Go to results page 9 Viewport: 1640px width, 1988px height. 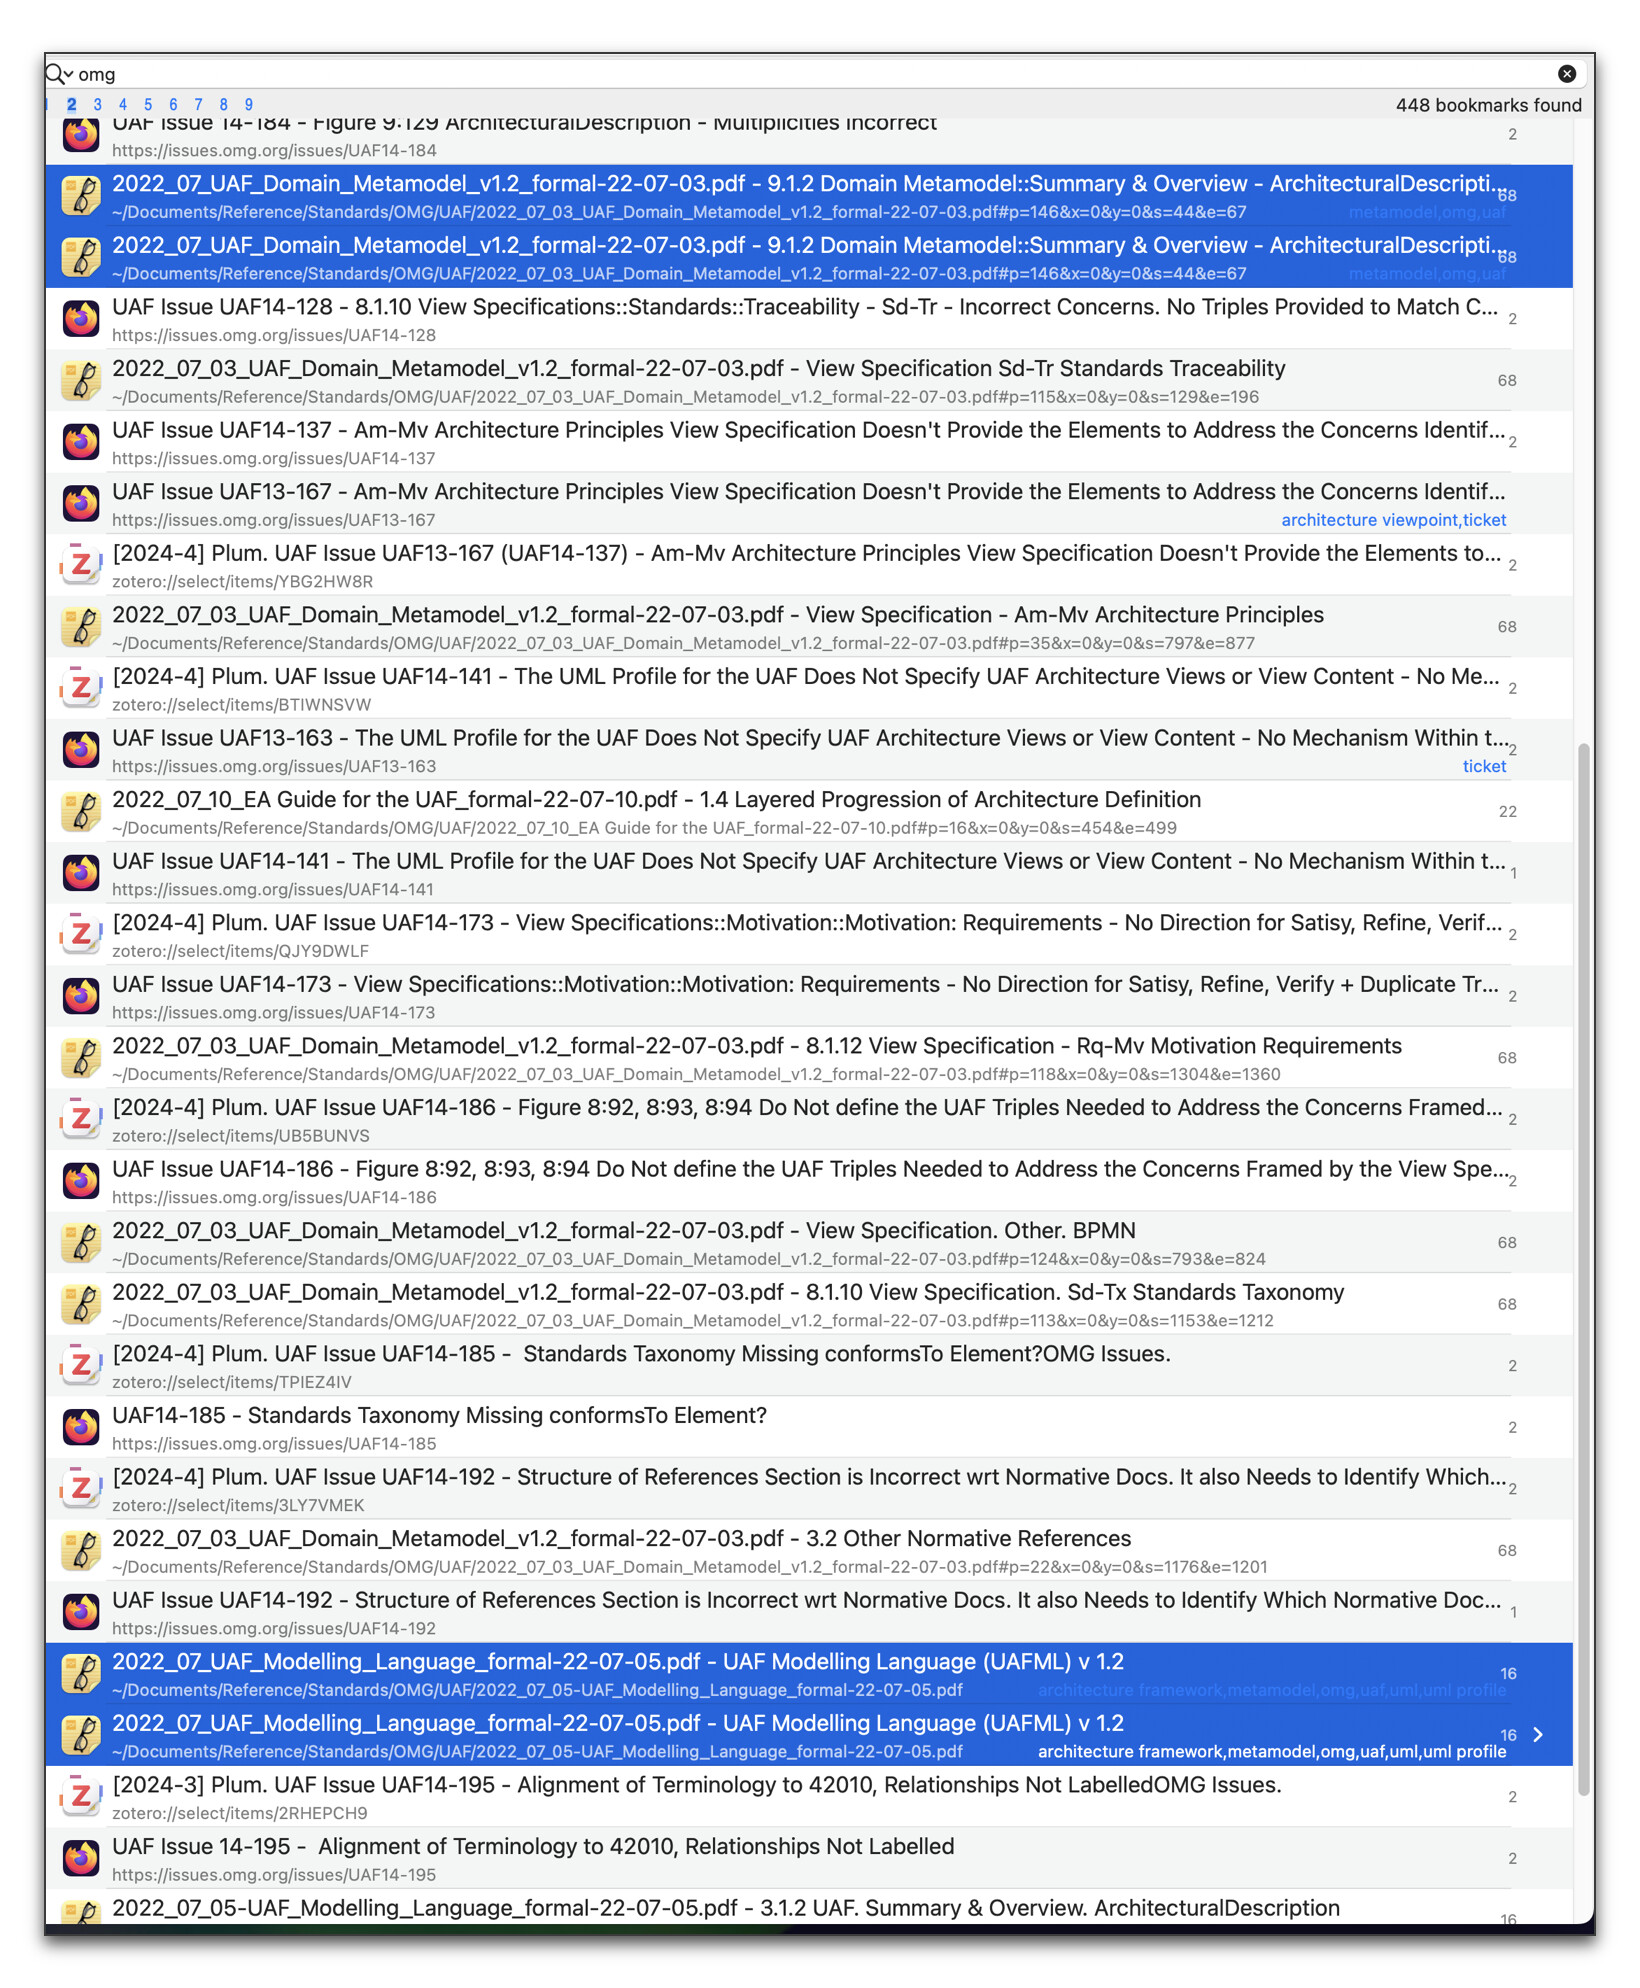tap(249, 105)
